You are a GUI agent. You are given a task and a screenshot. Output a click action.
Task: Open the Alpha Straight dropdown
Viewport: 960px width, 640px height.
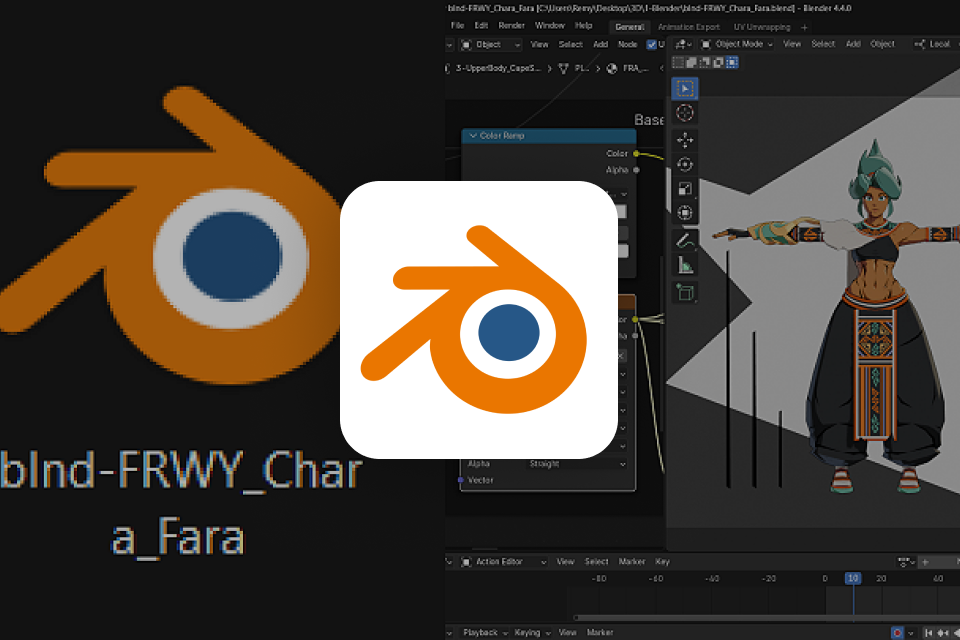[x=577, y=464]
